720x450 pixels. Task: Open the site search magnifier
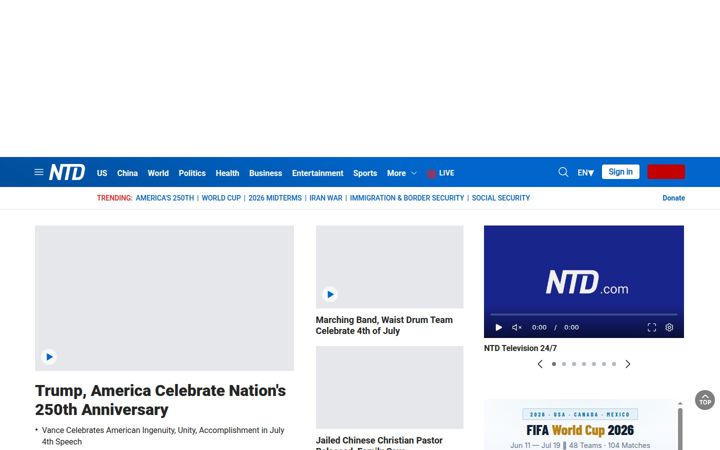click(563, 172)
